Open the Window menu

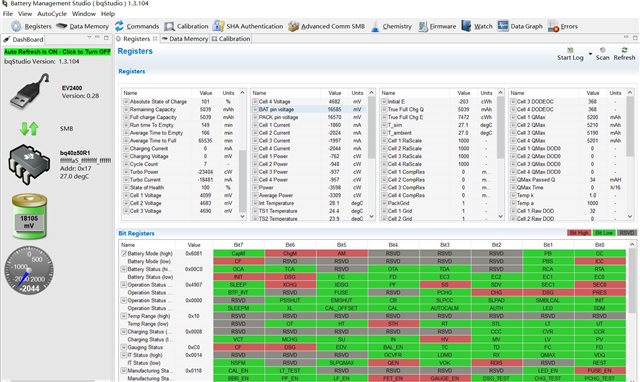tap(84, 13)
